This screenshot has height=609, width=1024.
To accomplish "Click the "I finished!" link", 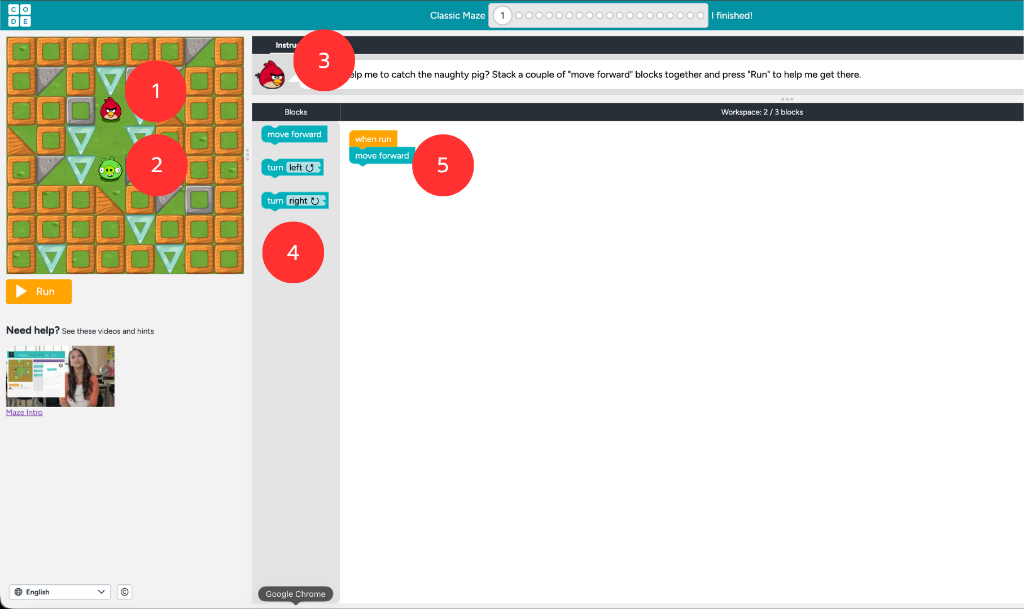I will pyautogui.click(x=731, y=16).
